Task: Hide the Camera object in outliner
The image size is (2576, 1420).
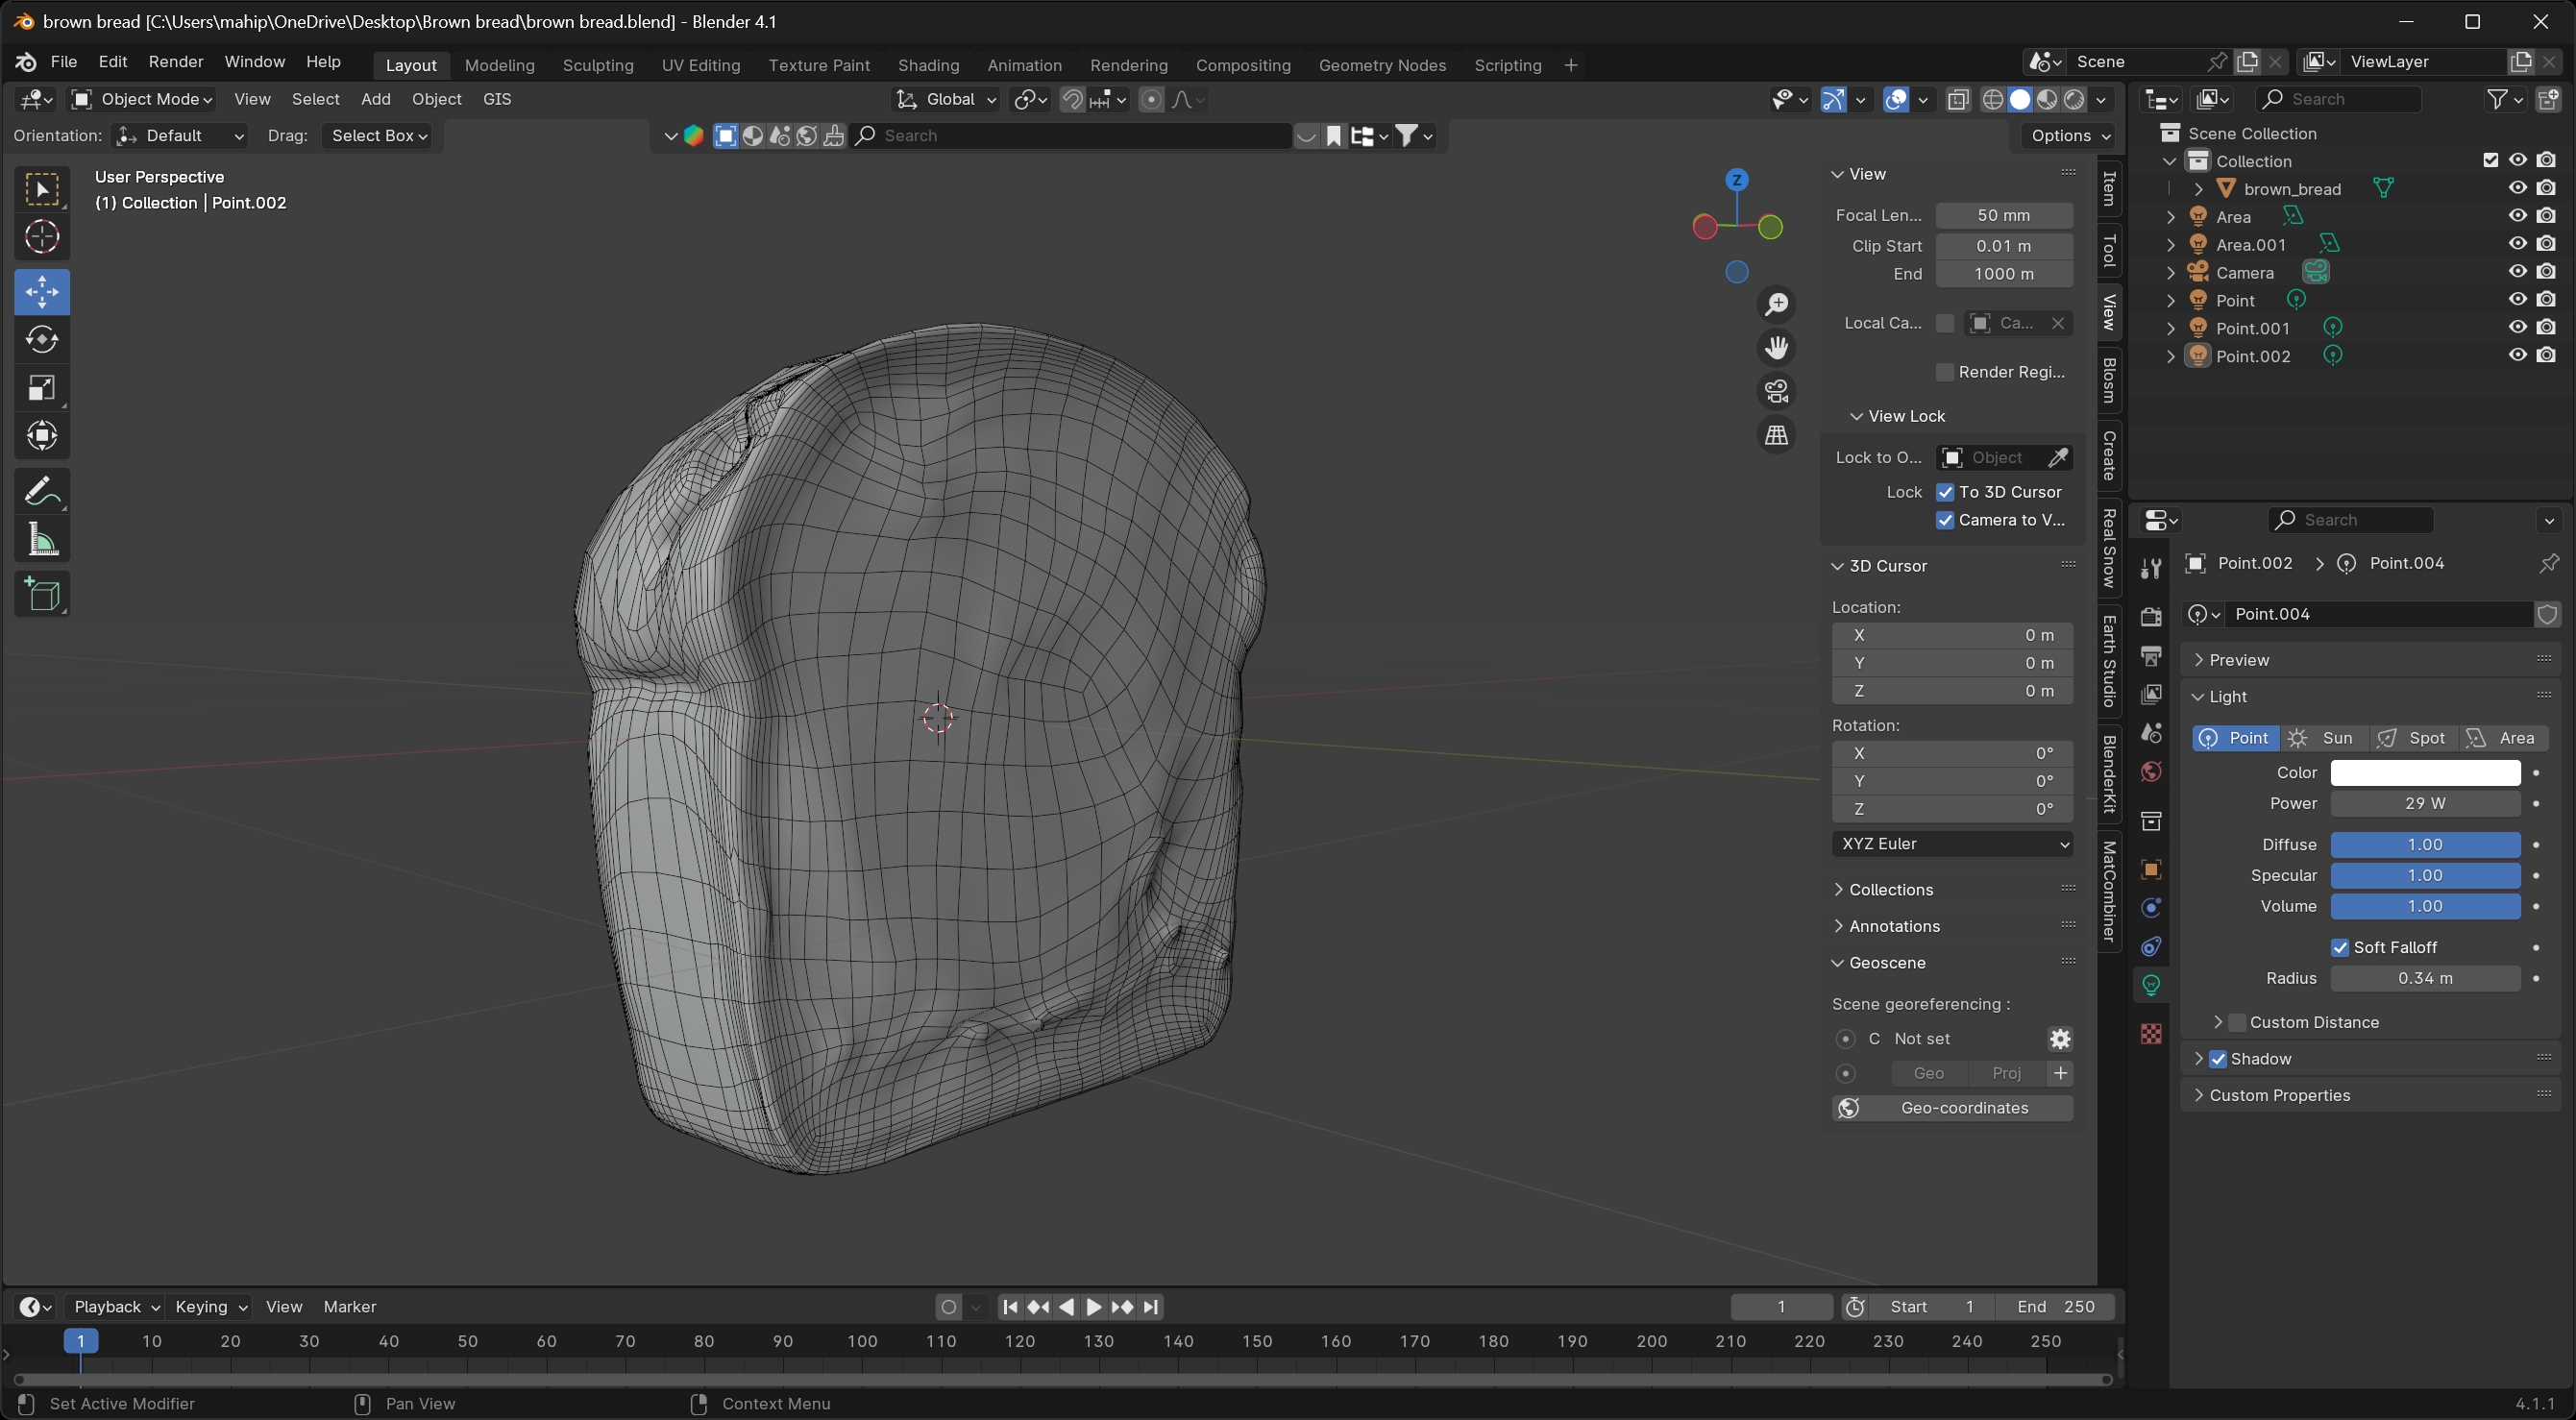Action: coord(2517,272)
